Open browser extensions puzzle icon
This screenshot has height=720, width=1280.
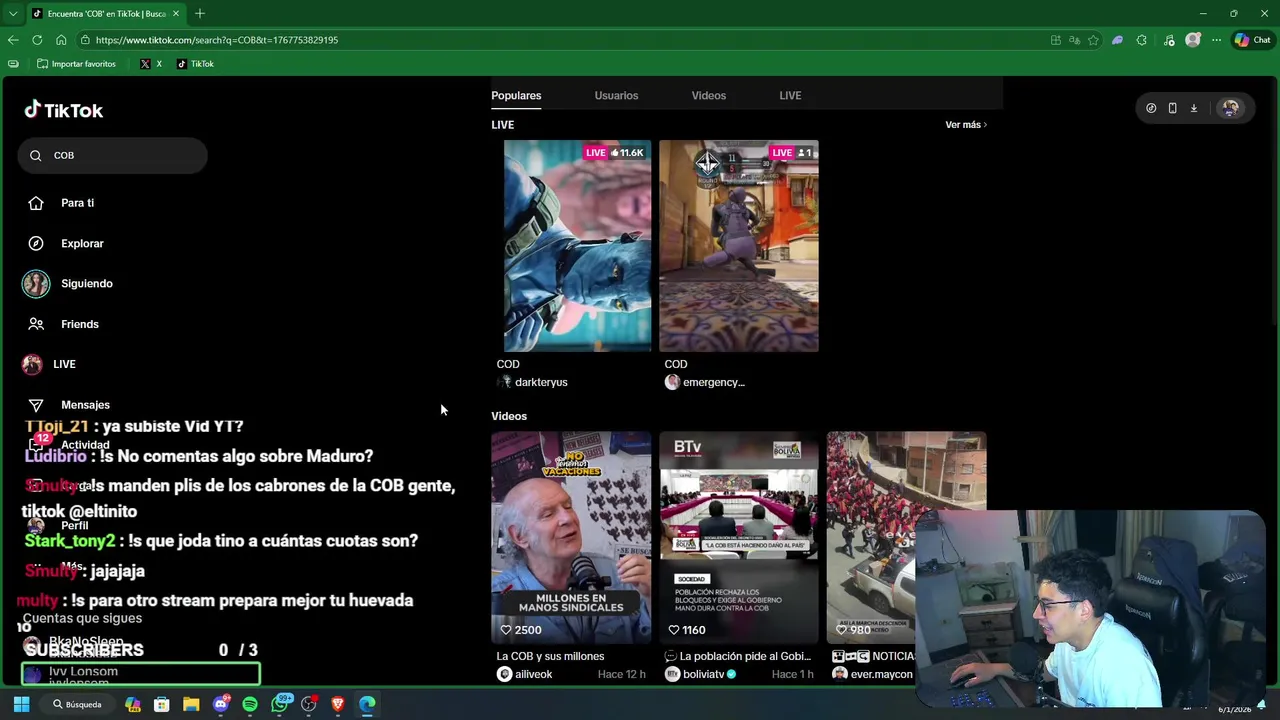[1142, 40]
